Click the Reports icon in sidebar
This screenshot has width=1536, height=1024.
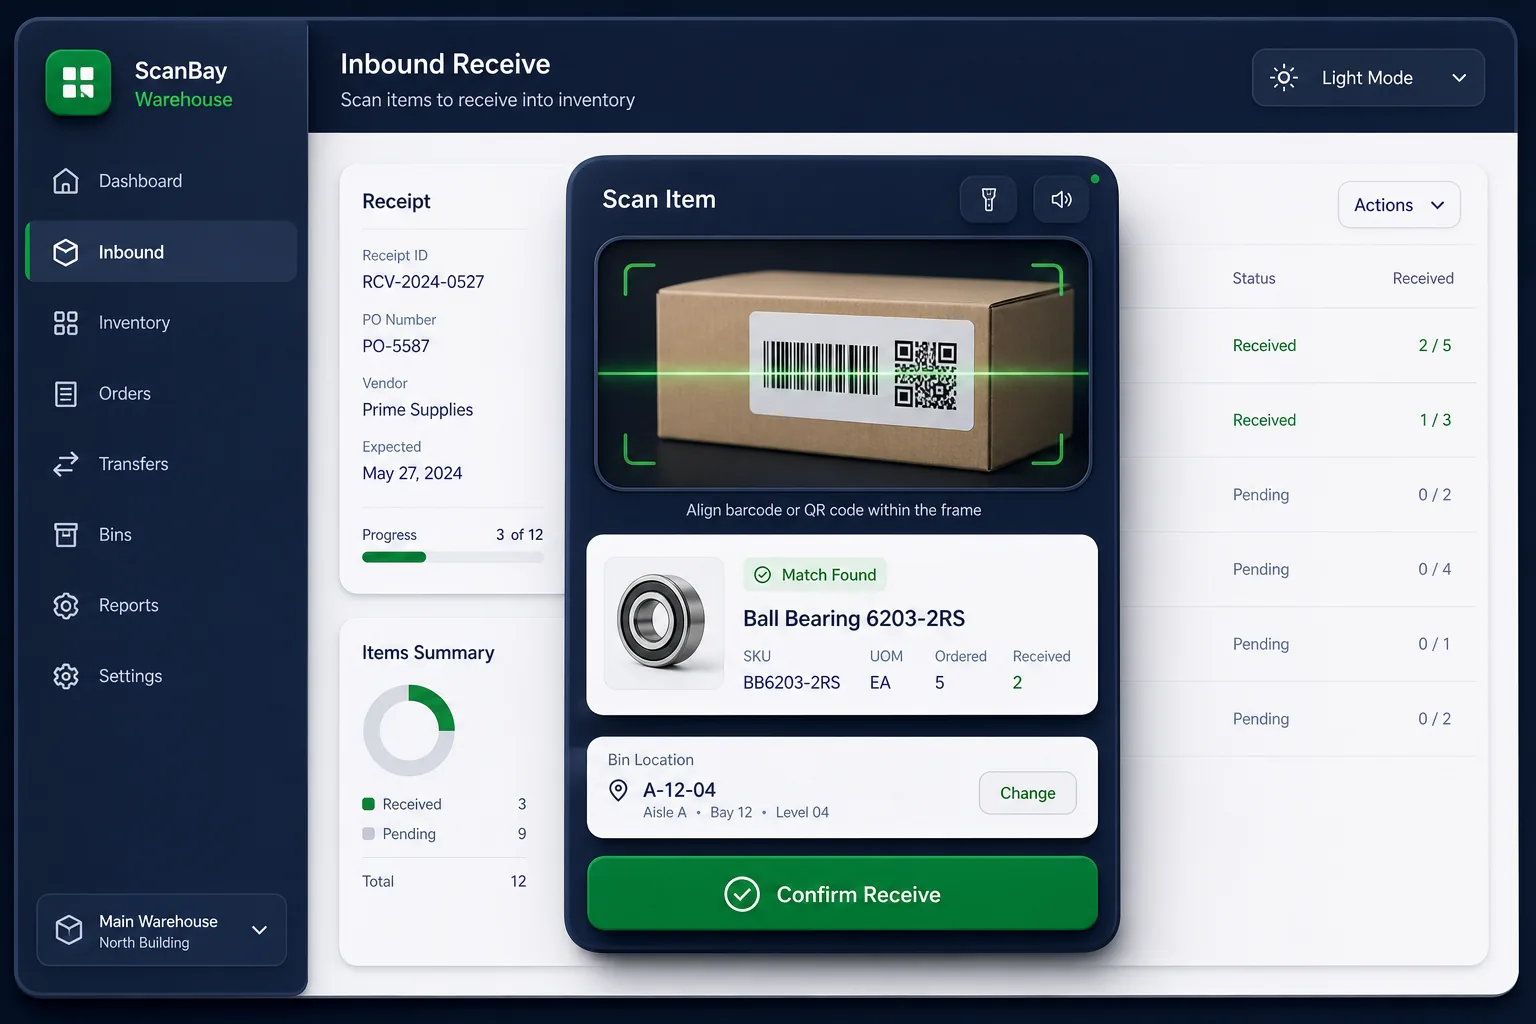coord(66,606)
